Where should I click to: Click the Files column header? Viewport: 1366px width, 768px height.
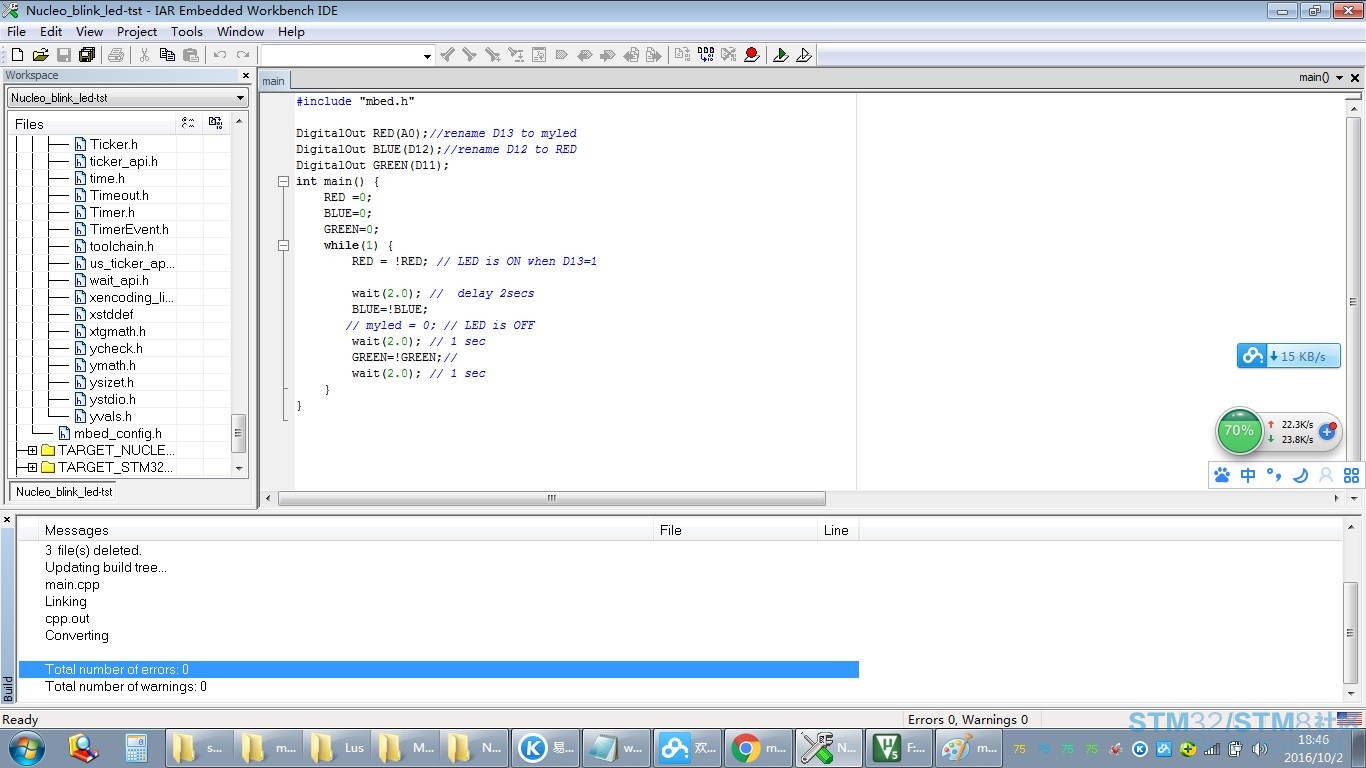pos(90,124)
